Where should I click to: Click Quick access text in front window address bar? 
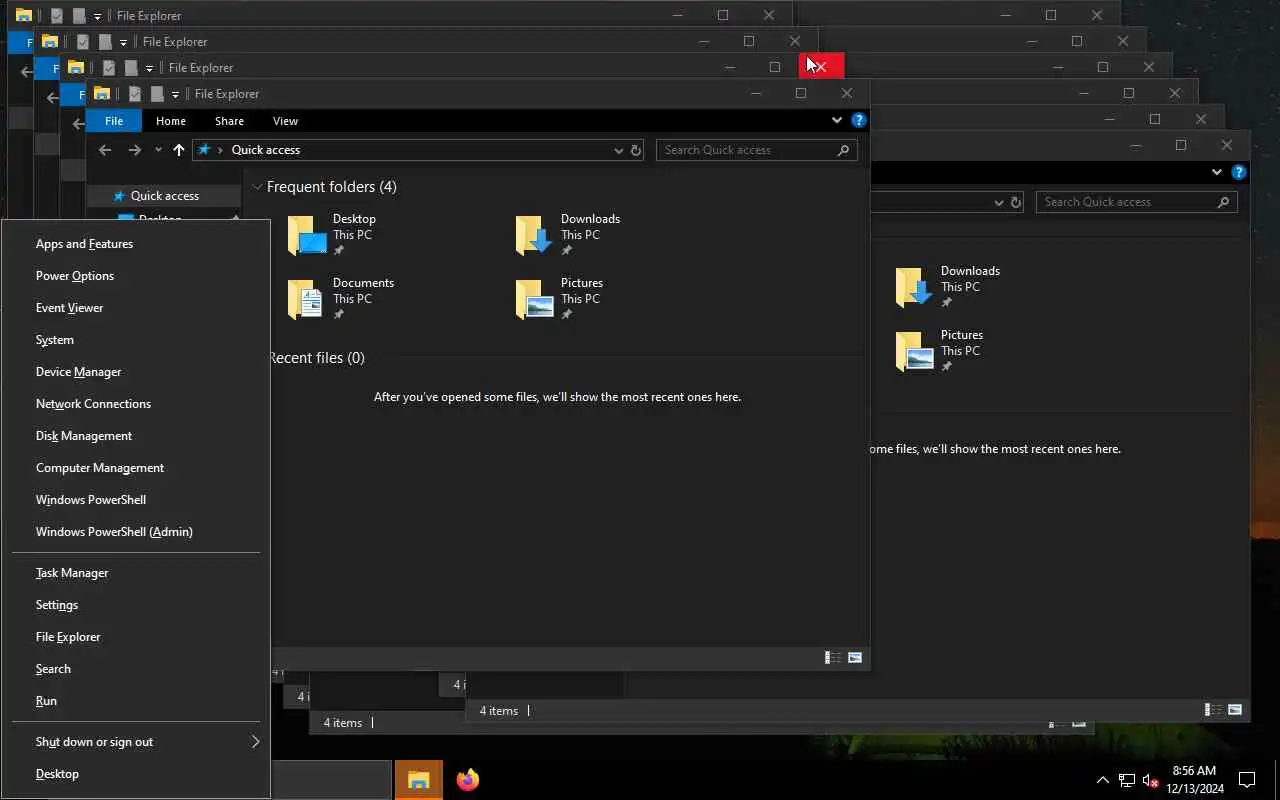tap(266, 150)
